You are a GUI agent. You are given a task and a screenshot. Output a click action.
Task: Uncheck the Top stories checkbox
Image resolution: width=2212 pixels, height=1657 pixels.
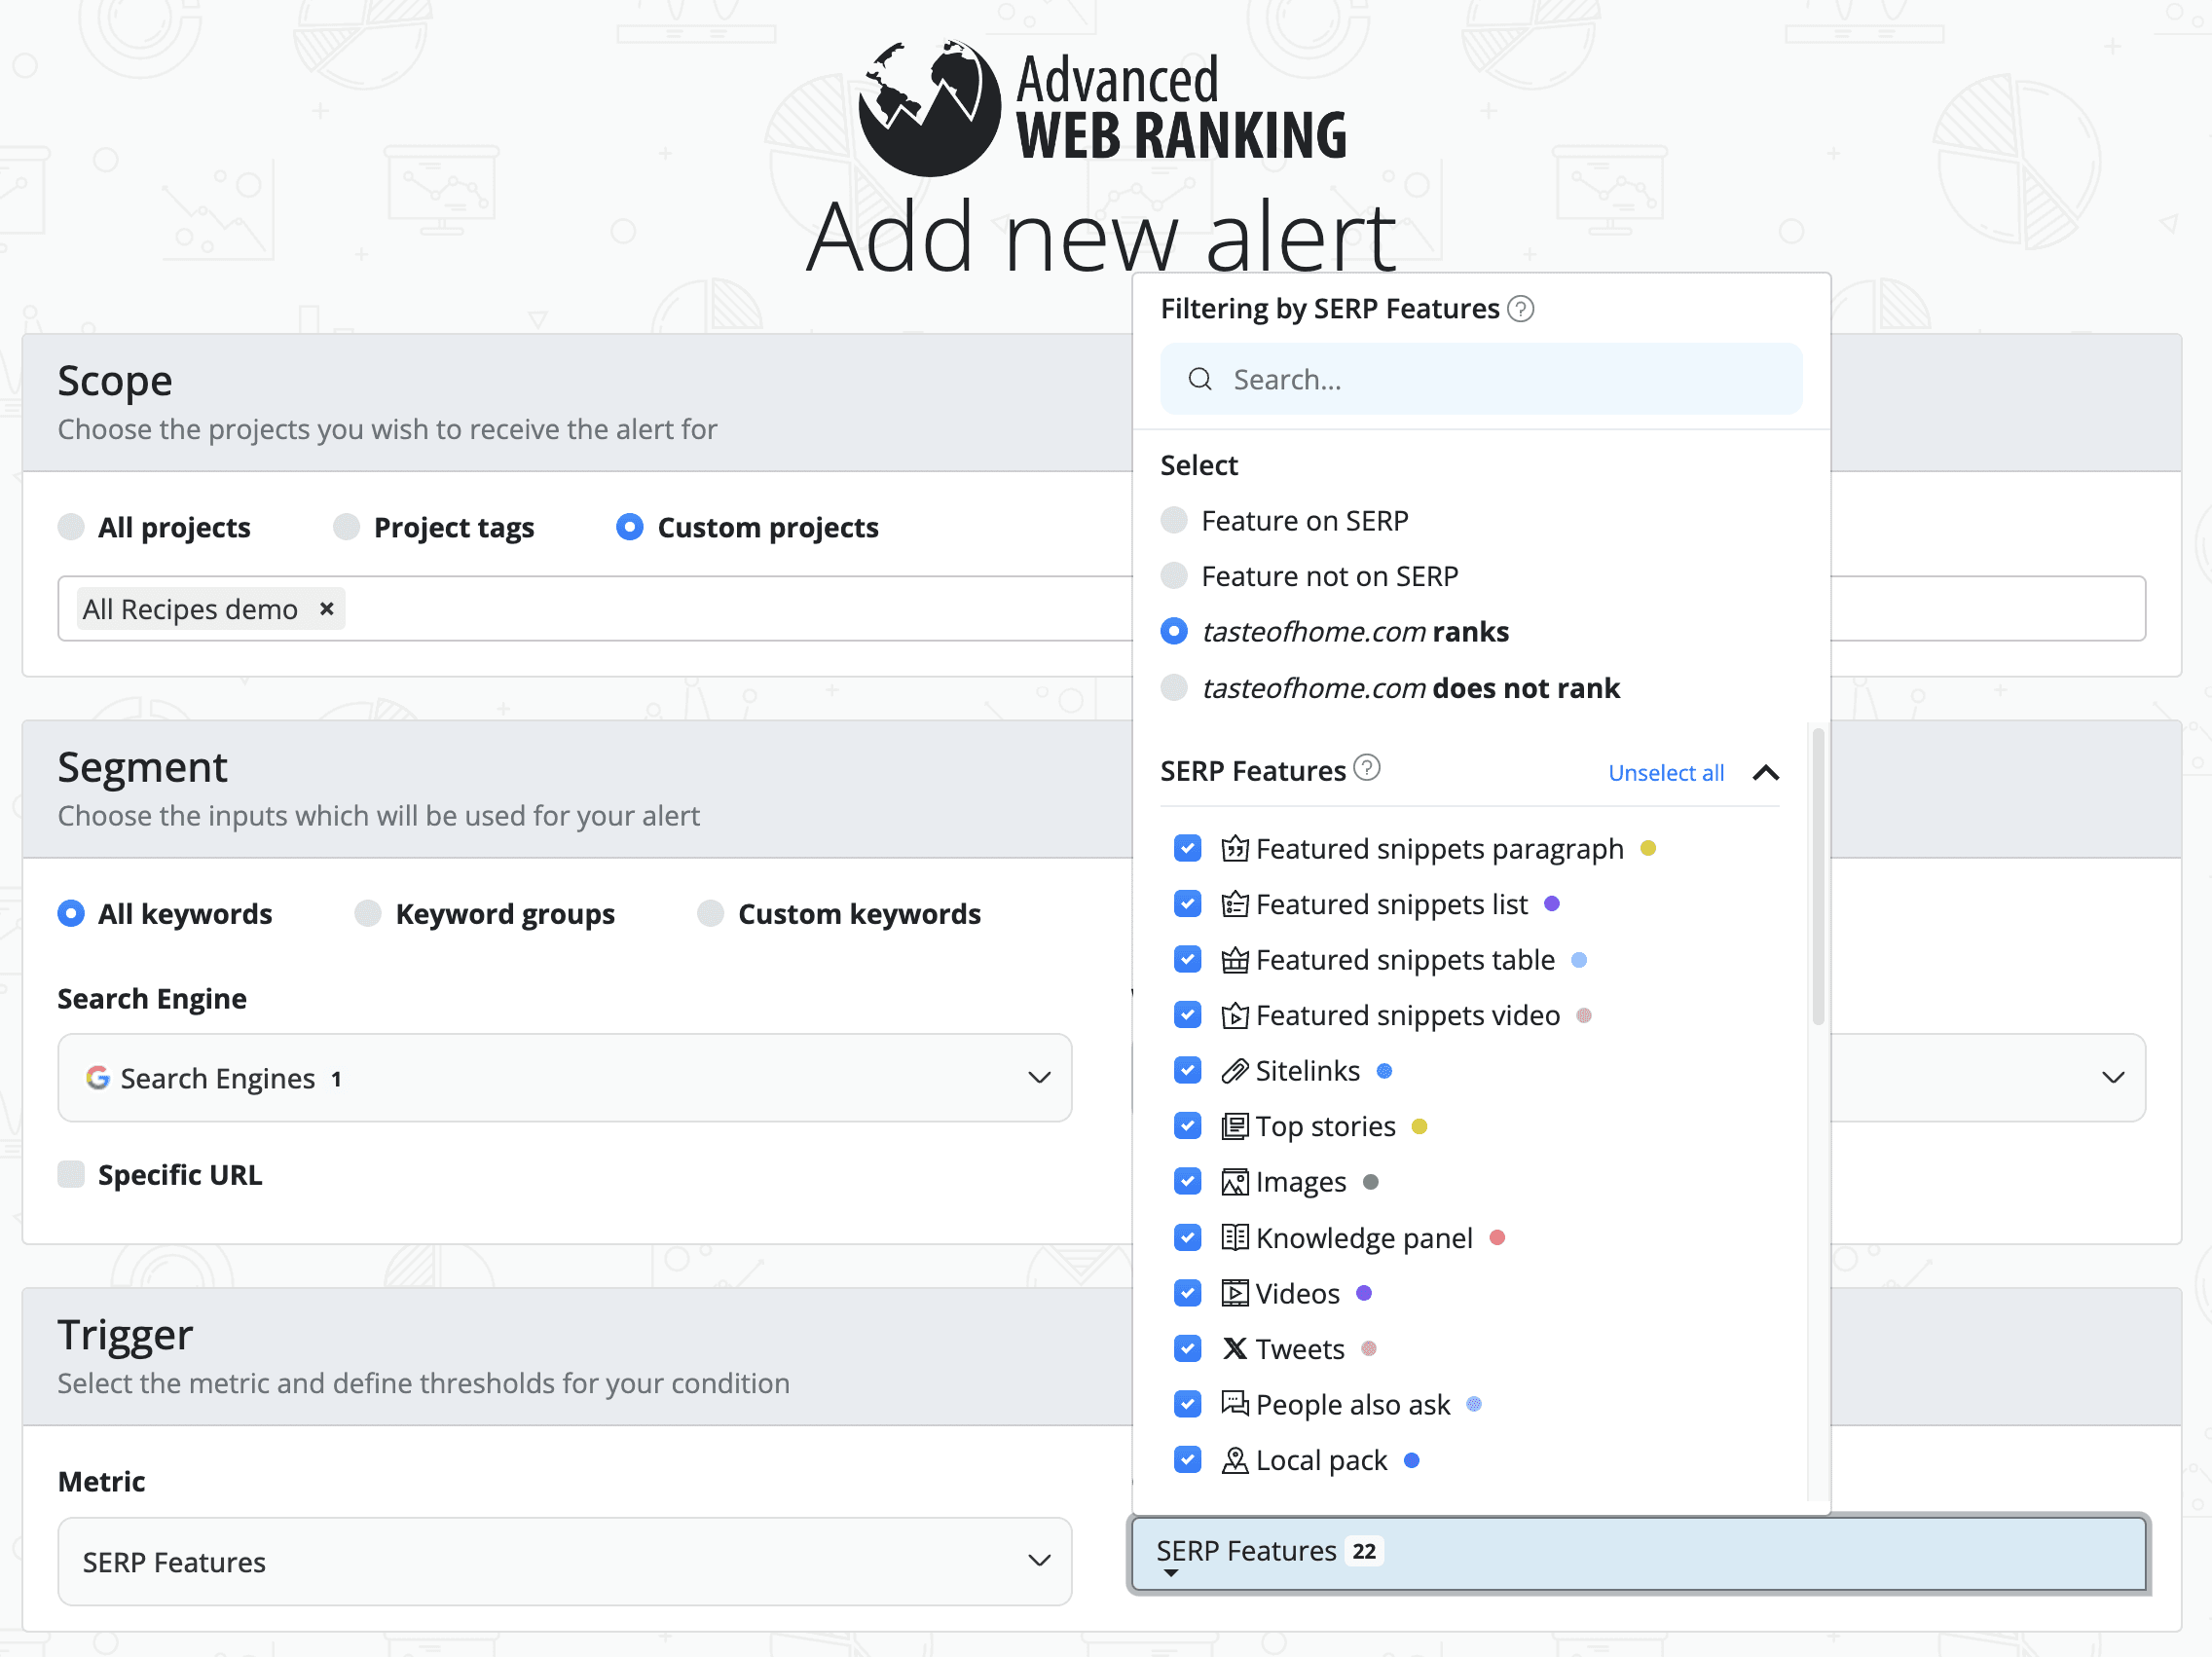[1187, 1127]
